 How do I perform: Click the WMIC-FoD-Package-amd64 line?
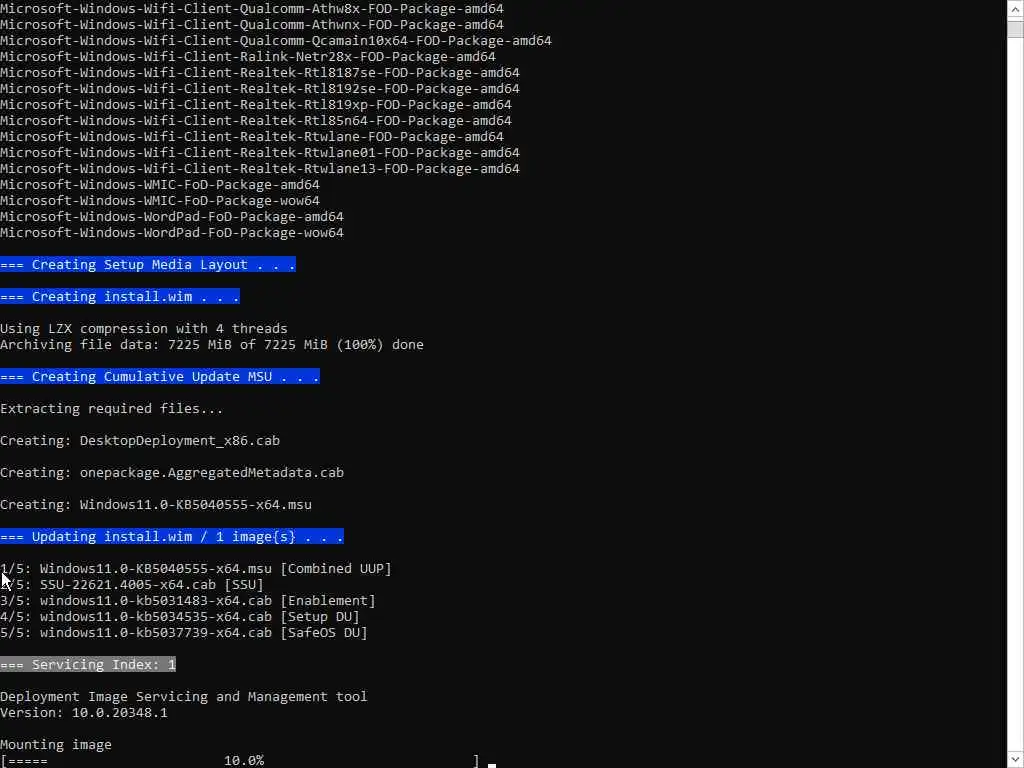click(160, 185)
